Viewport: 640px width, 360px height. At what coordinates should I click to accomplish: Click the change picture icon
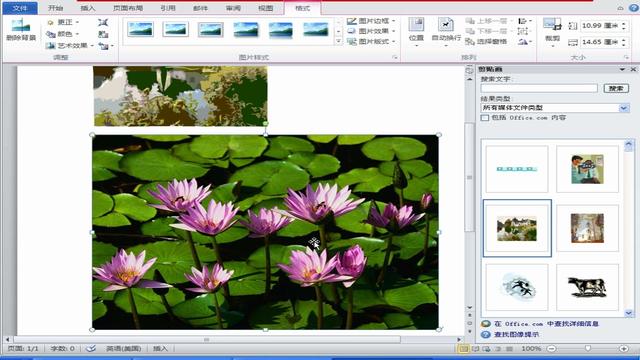pyautogui.click(x=103, y=34)
